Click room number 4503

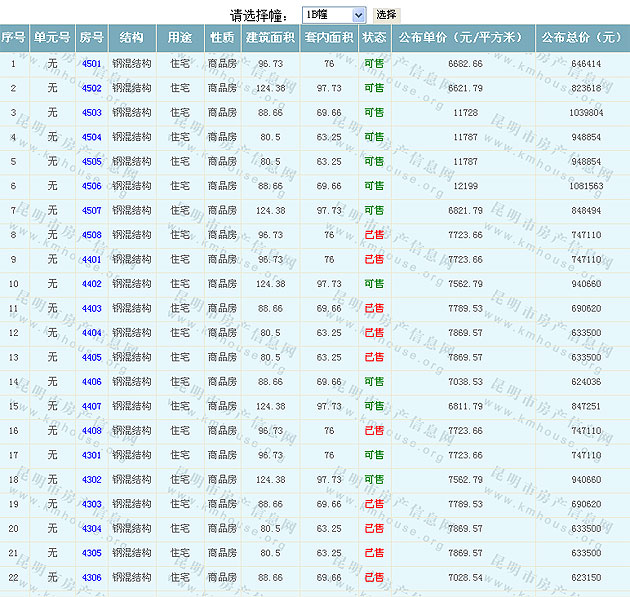pyautogui.click(x=91, y=113)
